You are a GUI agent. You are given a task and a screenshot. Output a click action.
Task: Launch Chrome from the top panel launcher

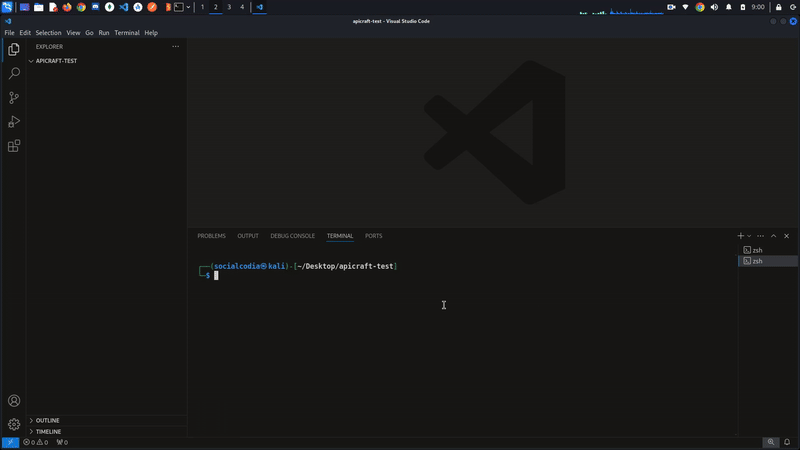81,7
